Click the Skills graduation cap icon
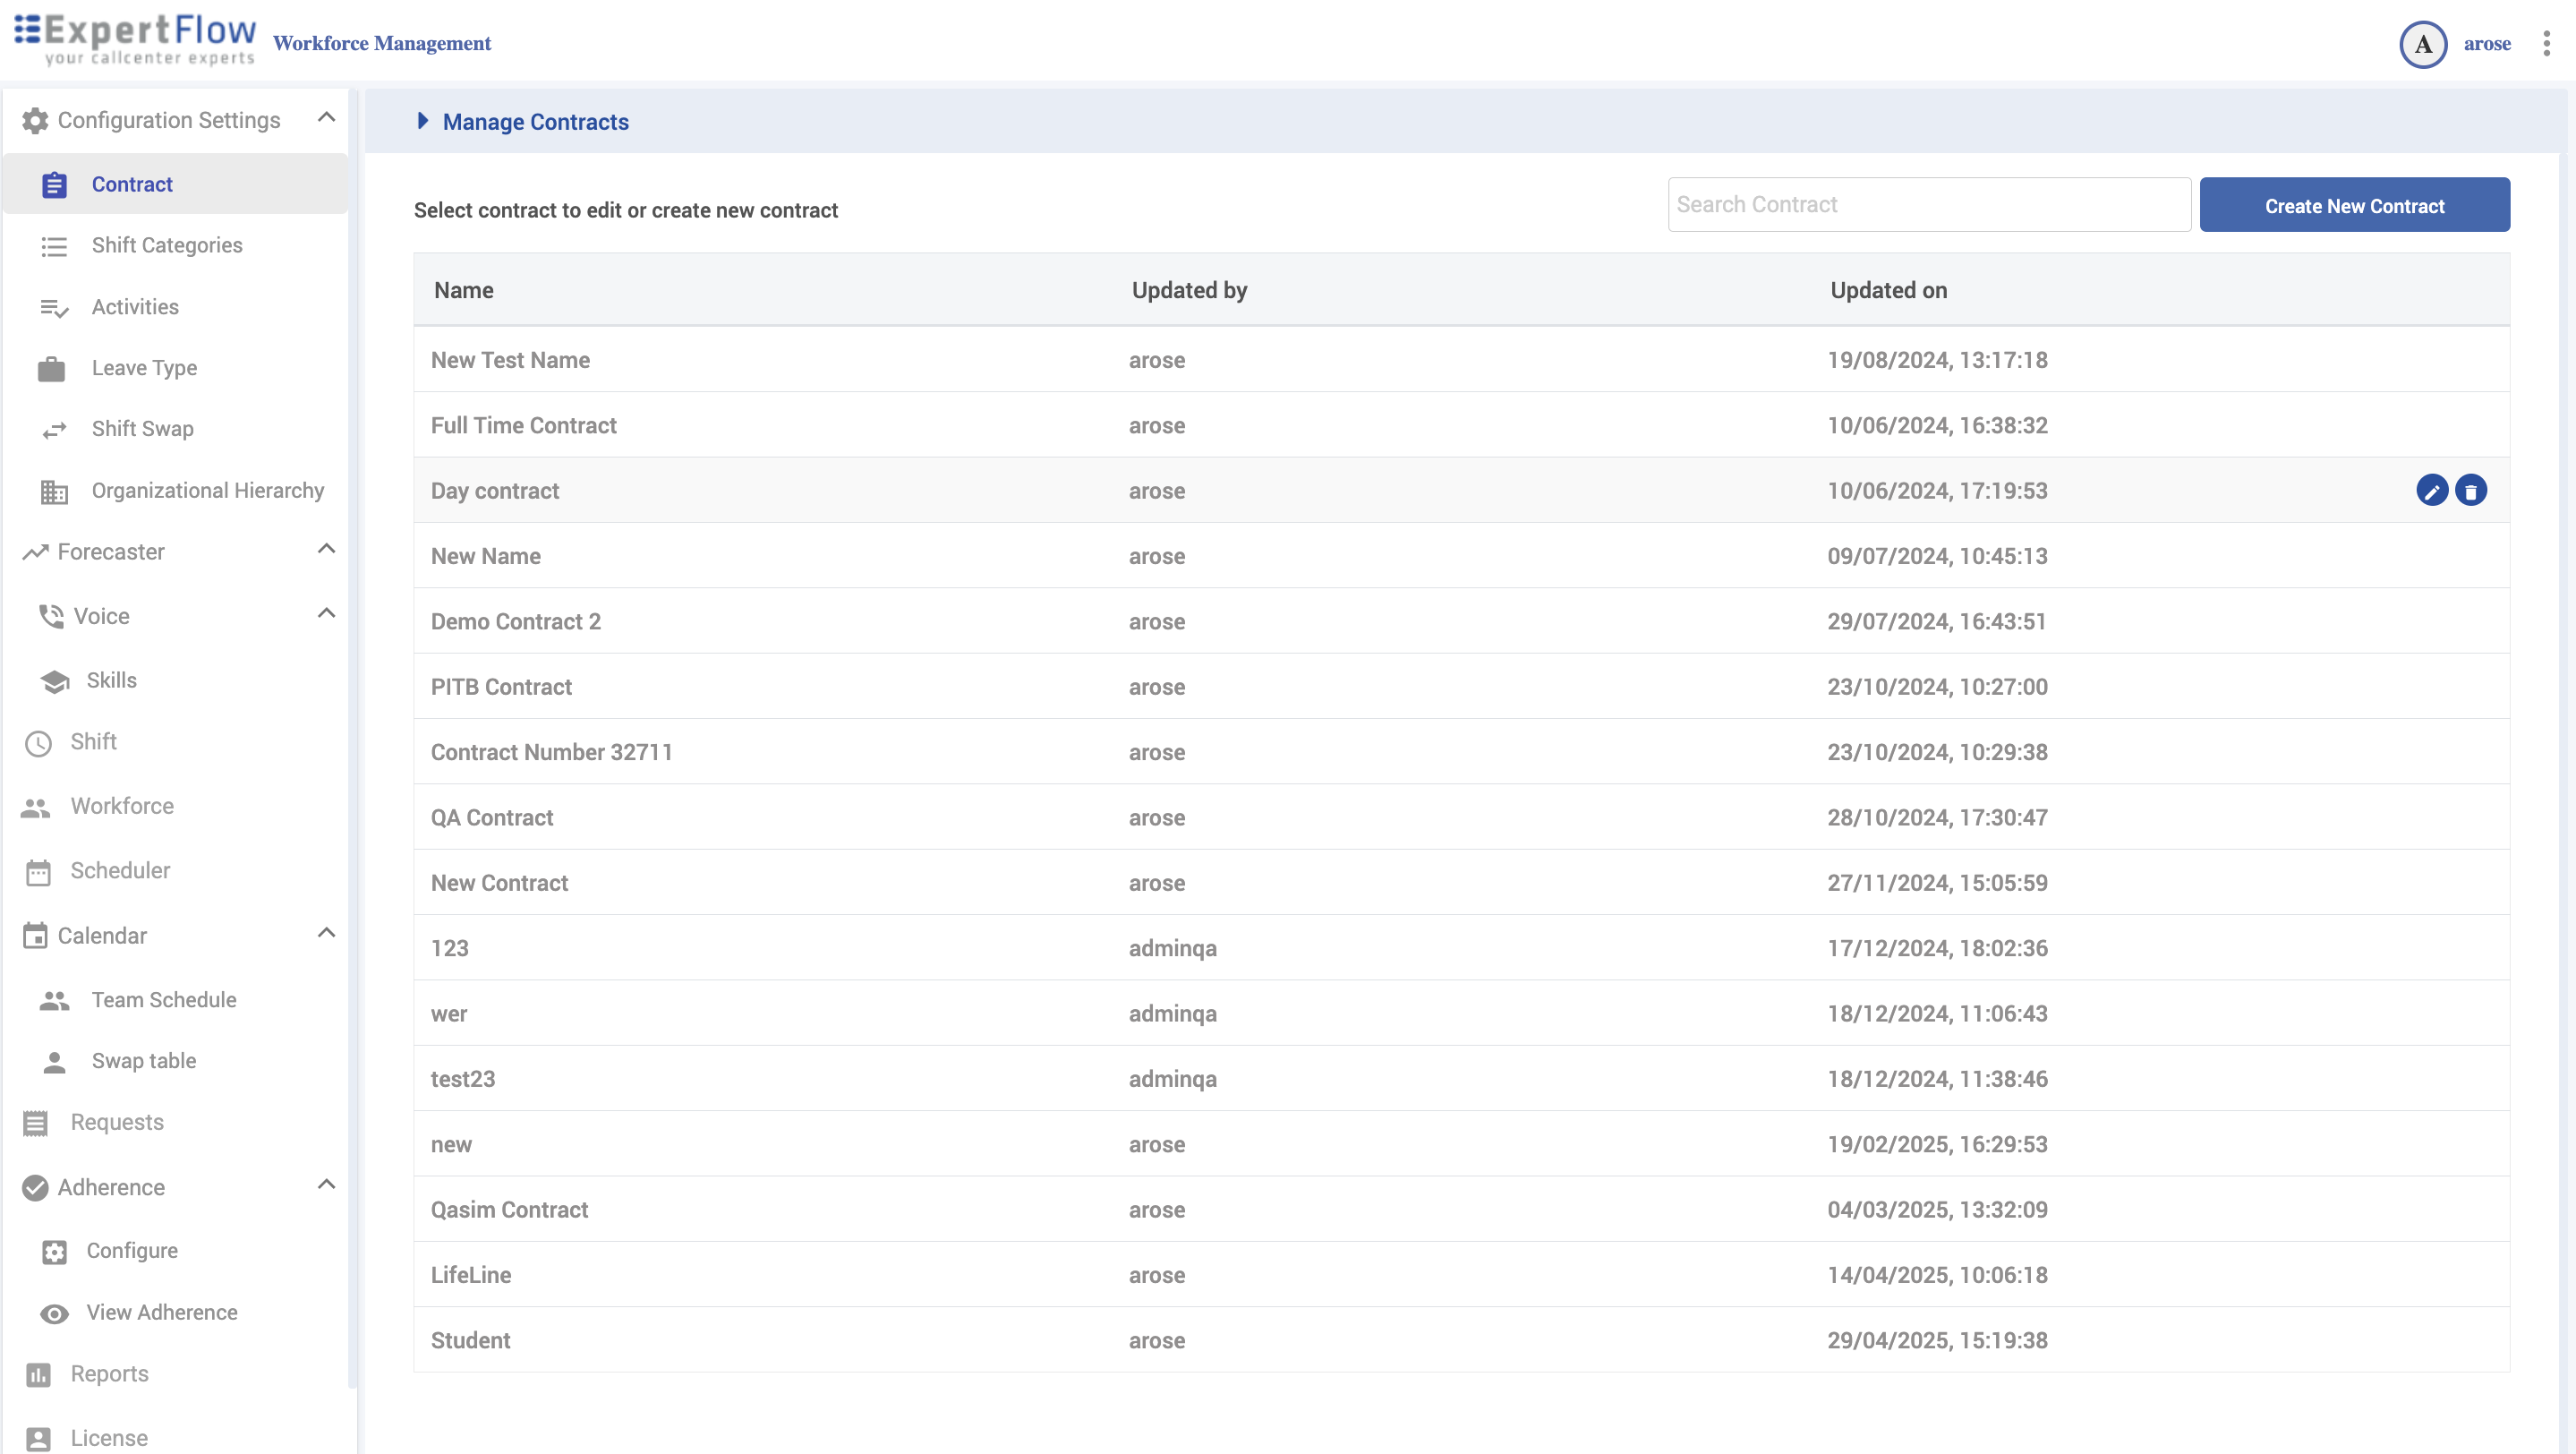 click(x=55, y=681)
